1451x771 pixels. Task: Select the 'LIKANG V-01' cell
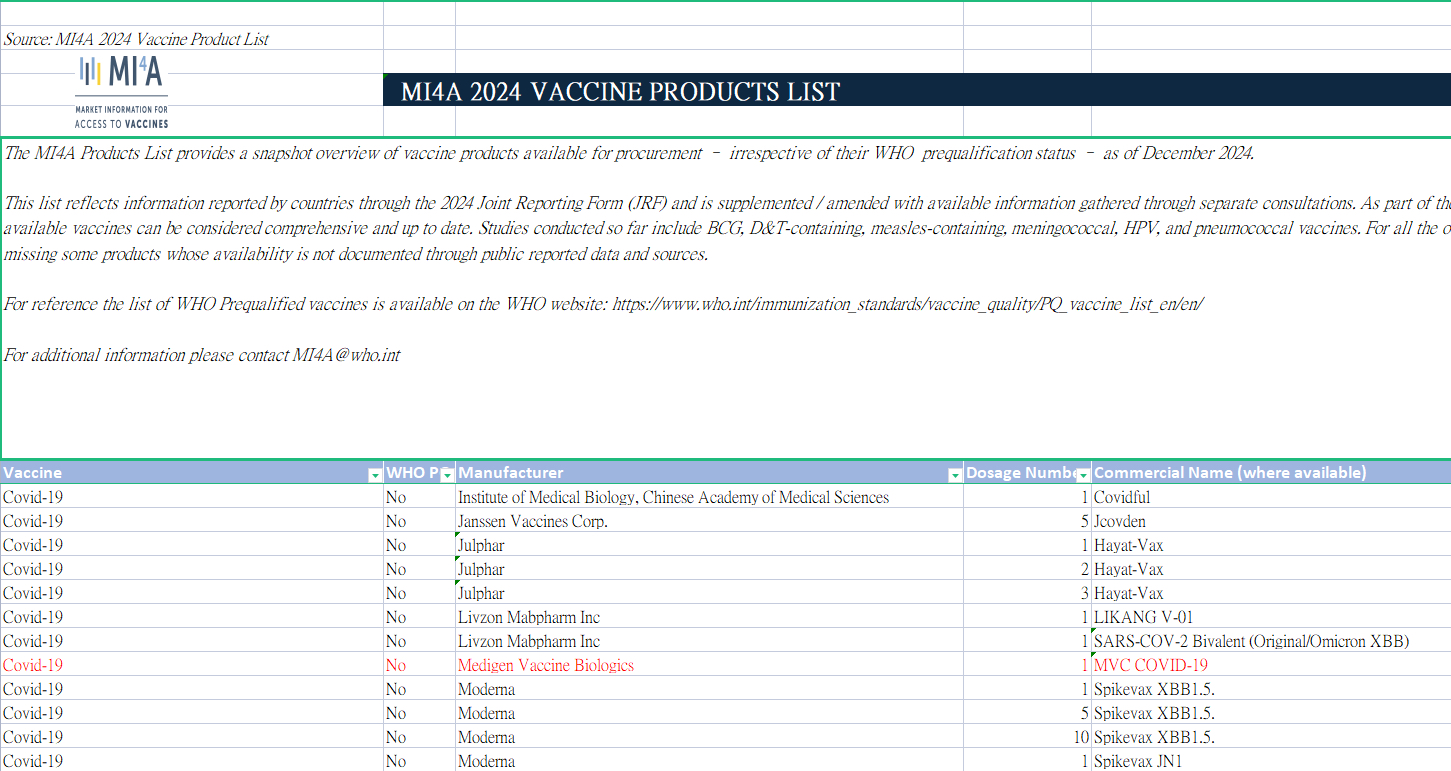click(1272, 617)
